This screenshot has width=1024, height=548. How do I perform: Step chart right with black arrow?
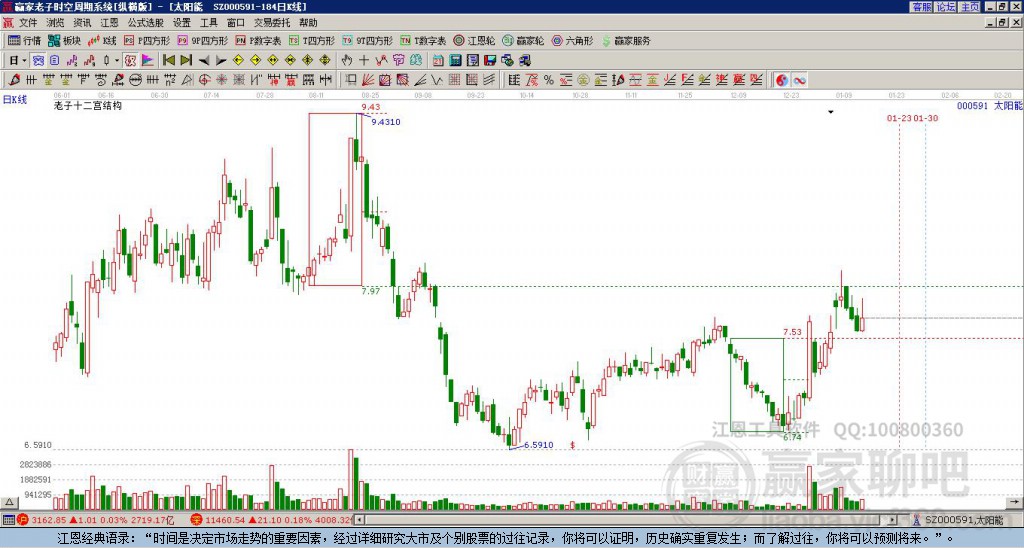[221, 61]
